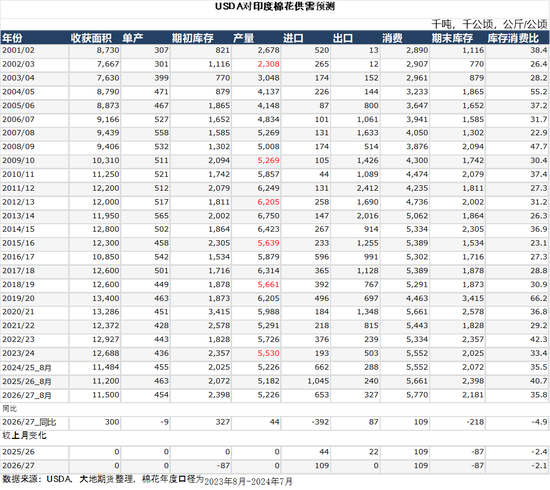The height and width of the screenshot is (490, 550).
Task: Select the data source footnote text
Action: [147, 480]
